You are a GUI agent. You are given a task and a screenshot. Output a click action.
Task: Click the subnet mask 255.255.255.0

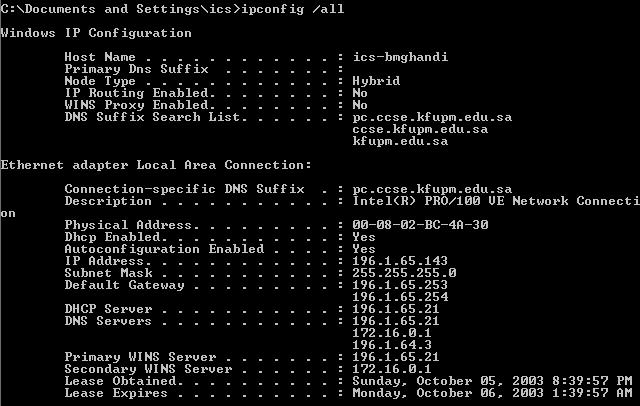(x=404, y=273)
